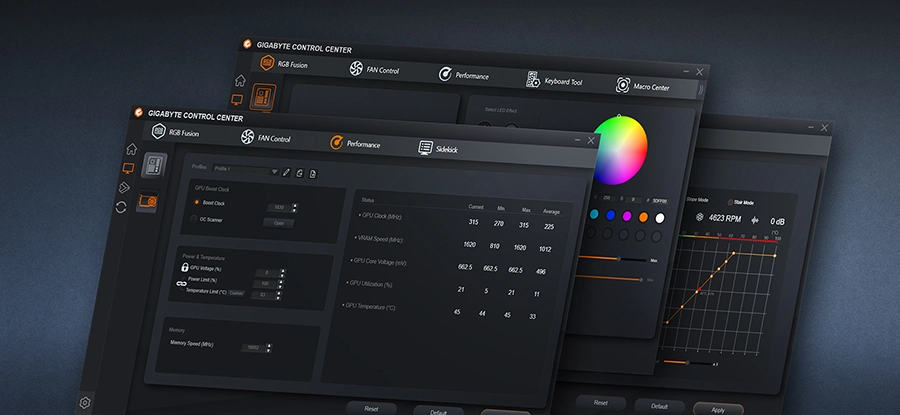Click orange monitor icon in front window sidebar
This screenshot has height=415, width=900.
[129, 168]
